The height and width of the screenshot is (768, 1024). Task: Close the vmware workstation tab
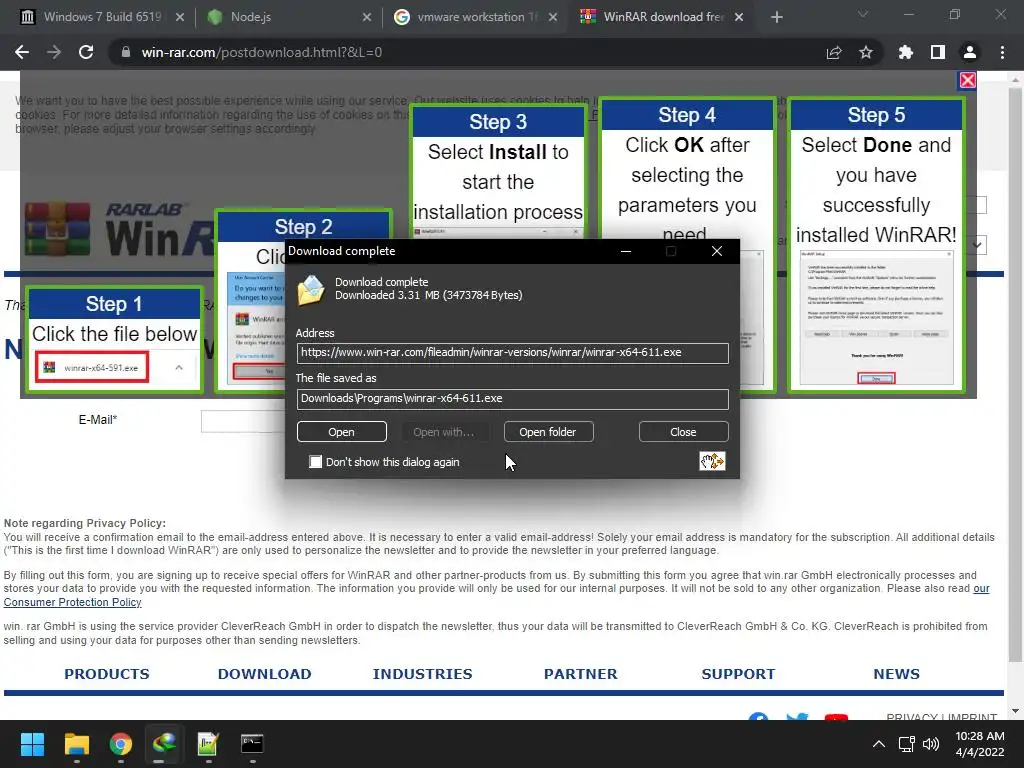pos(553,17)
